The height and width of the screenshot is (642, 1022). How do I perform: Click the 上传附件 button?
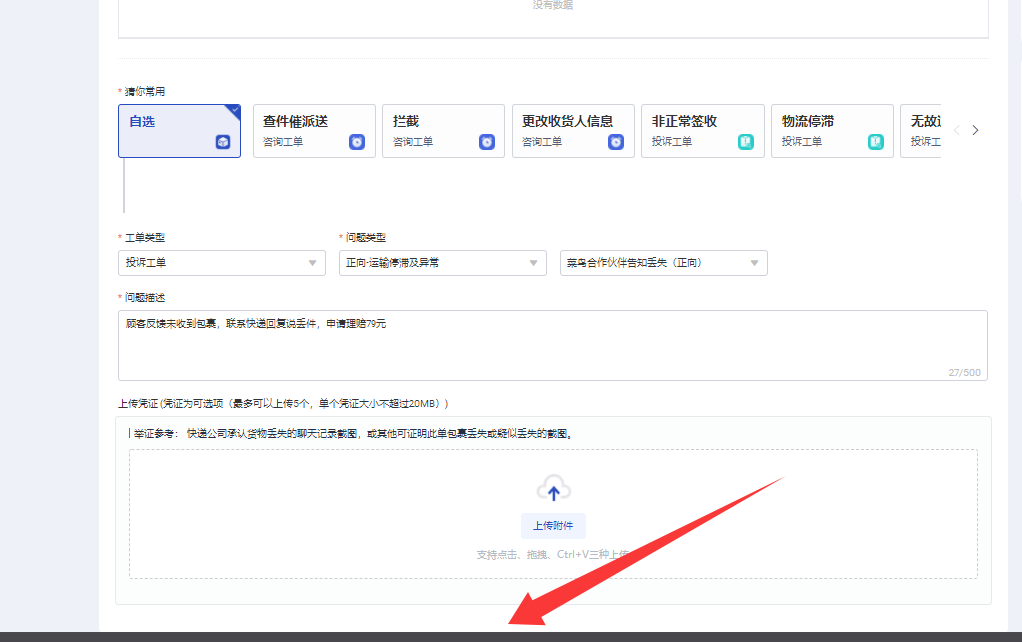(553, 525)
